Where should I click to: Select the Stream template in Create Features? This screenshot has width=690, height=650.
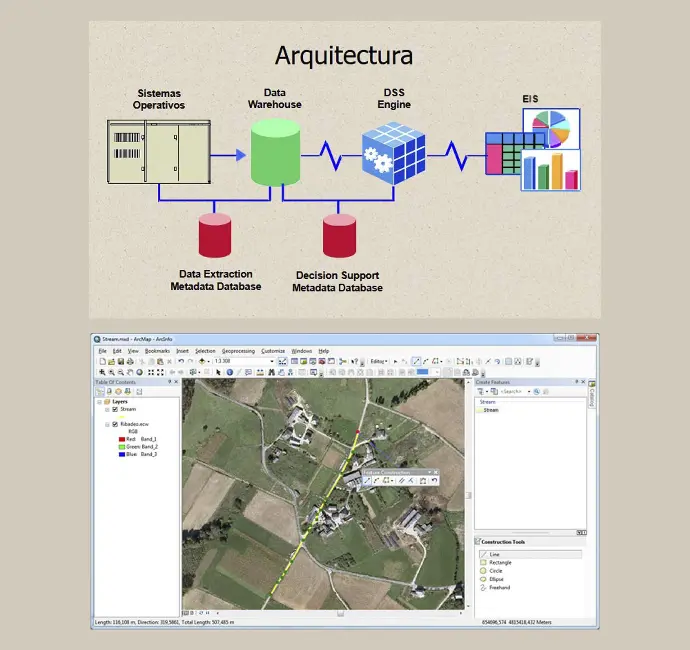[x=491, y=410]
